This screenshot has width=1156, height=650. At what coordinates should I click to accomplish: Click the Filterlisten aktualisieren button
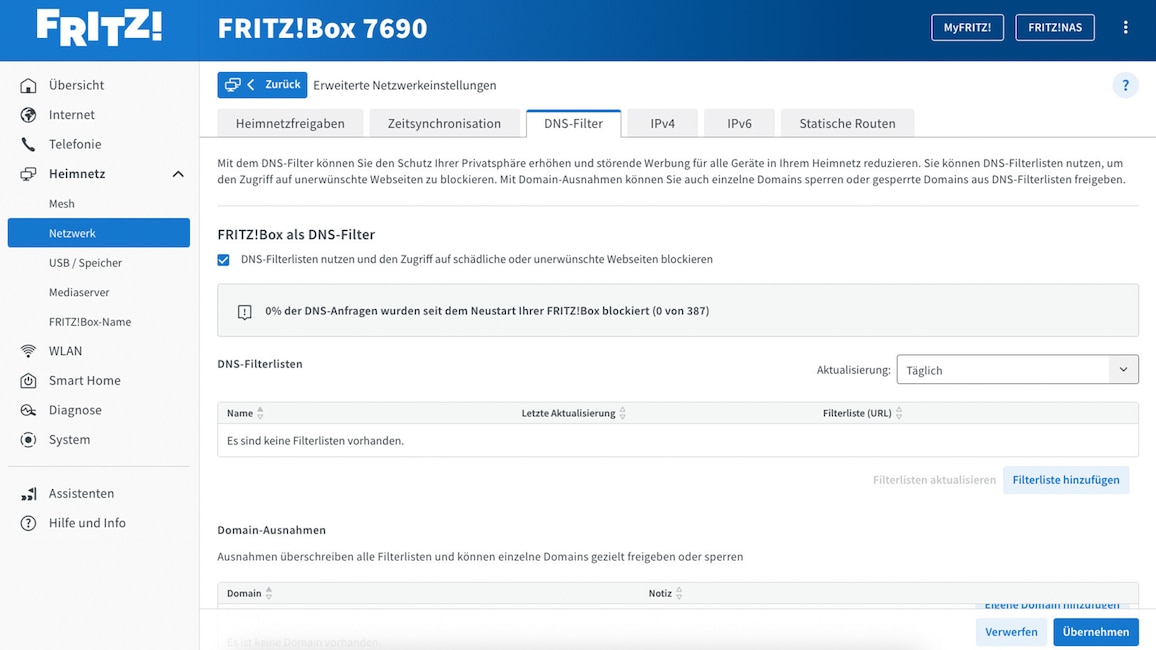click(x=934, y=480)
